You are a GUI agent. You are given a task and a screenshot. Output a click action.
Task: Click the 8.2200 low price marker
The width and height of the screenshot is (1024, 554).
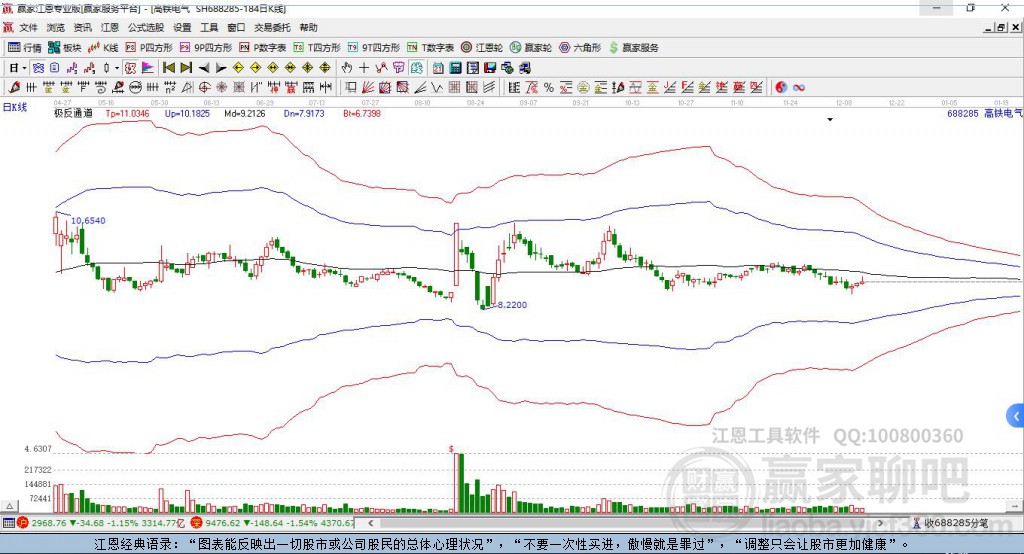tap(513, 305)
